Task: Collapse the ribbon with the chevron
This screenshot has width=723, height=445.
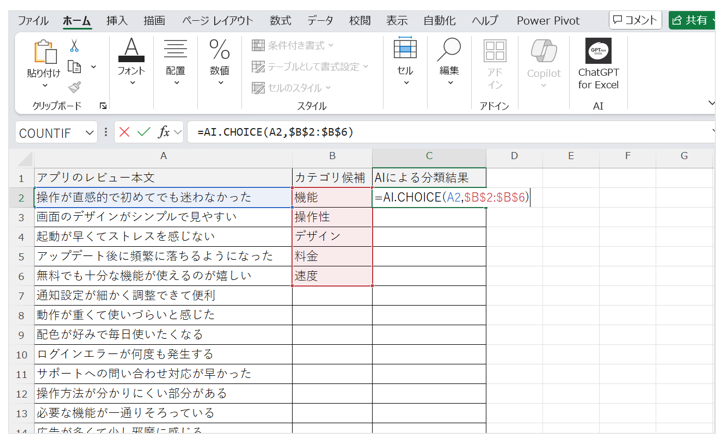Action: pyautogui.click(x=711, y=103)
